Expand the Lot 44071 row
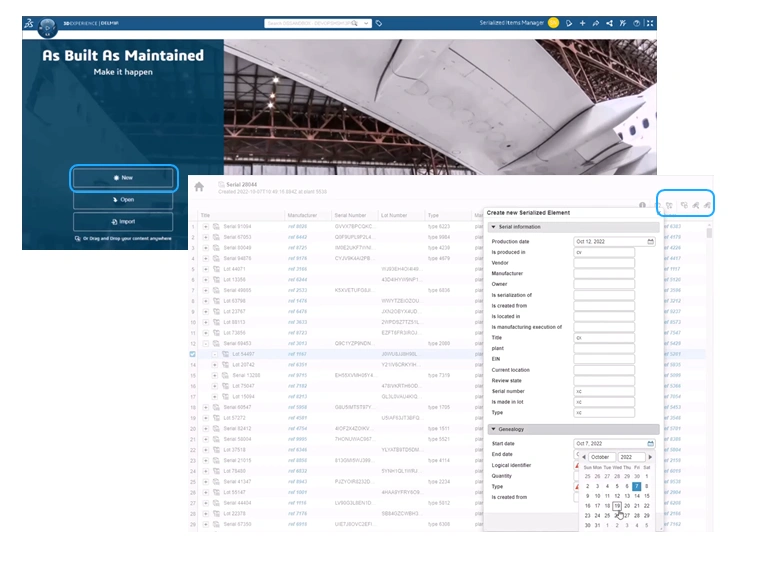This screenshot has width=760, height=578. [206, 269]
